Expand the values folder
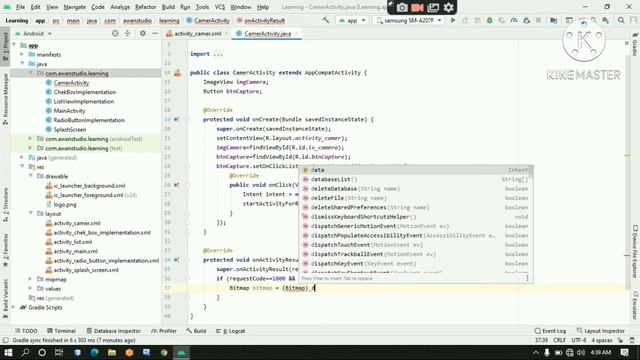 point(31,289)
